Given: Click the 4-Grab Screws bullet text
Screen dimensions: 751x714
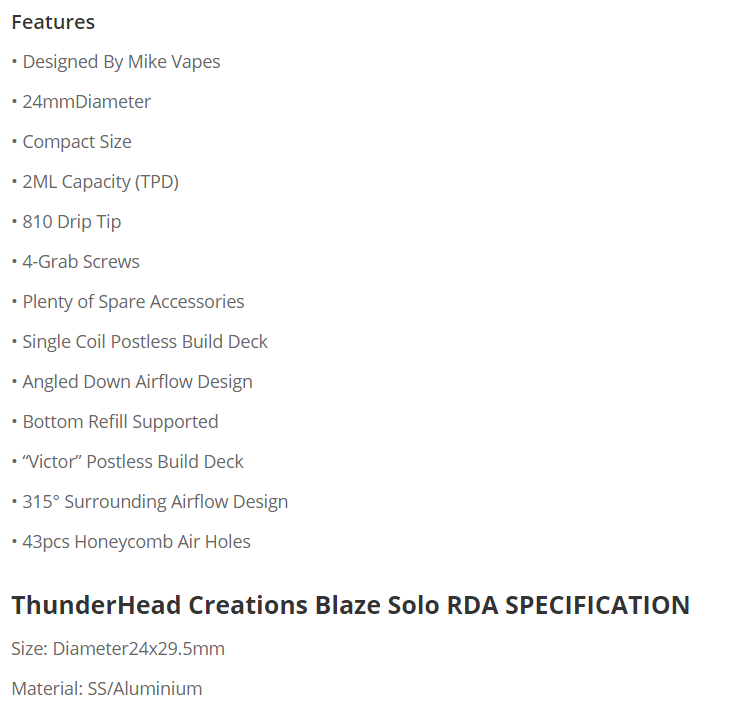Looking at the screenshot, I should coord(80,262).
